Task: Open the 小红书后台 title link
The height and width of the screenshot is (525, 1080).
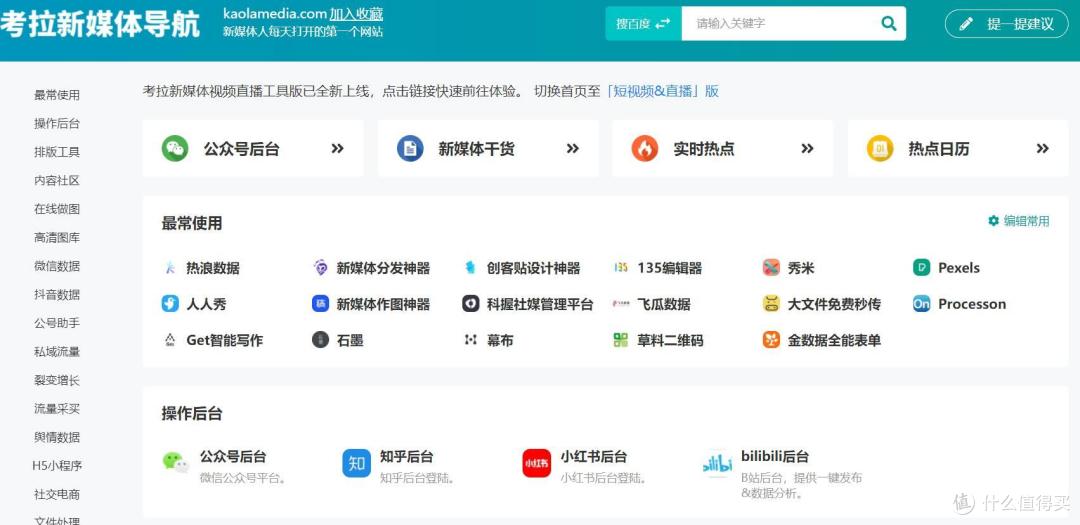Action: click(x=594, y=456)
